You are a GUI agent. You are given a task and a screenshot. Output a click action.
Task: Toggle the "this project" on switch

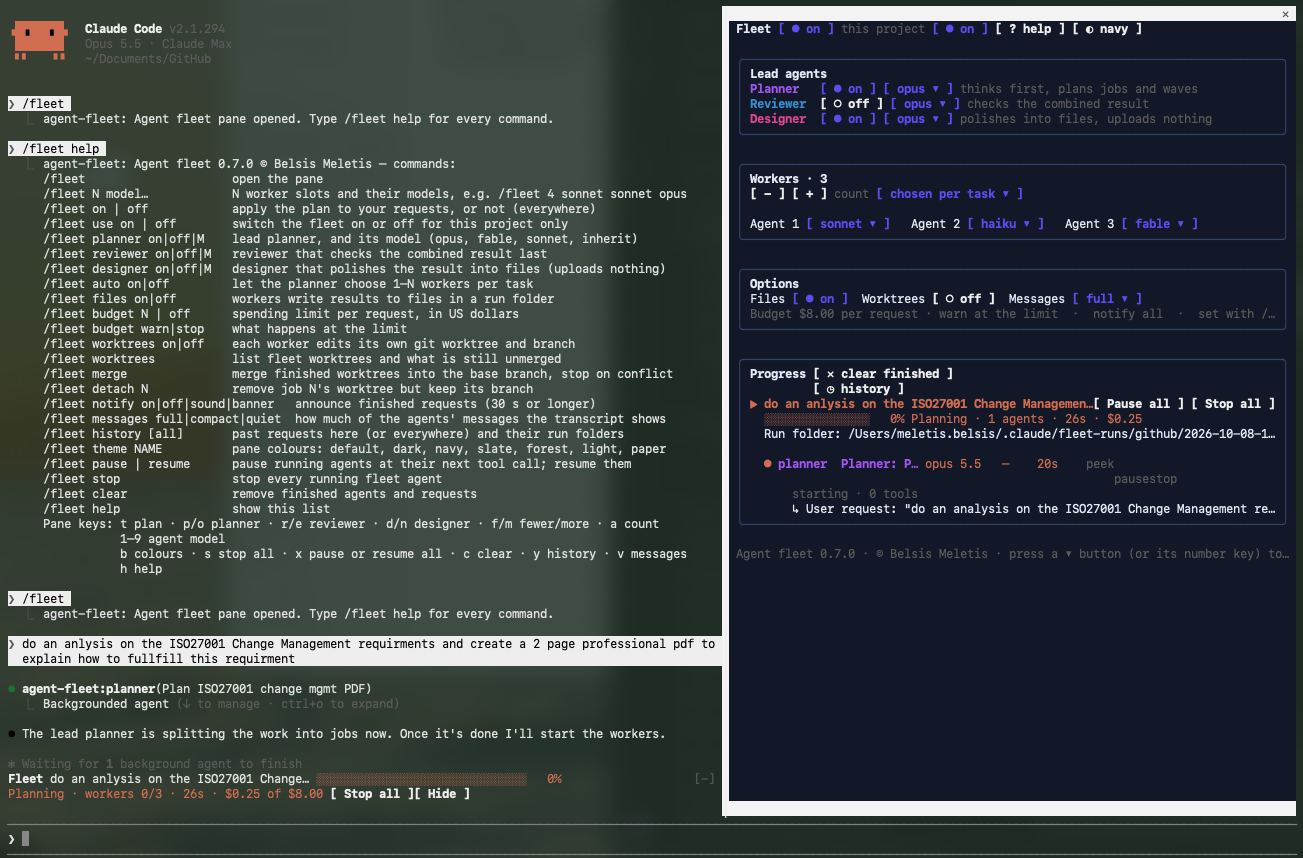[960, 29]
